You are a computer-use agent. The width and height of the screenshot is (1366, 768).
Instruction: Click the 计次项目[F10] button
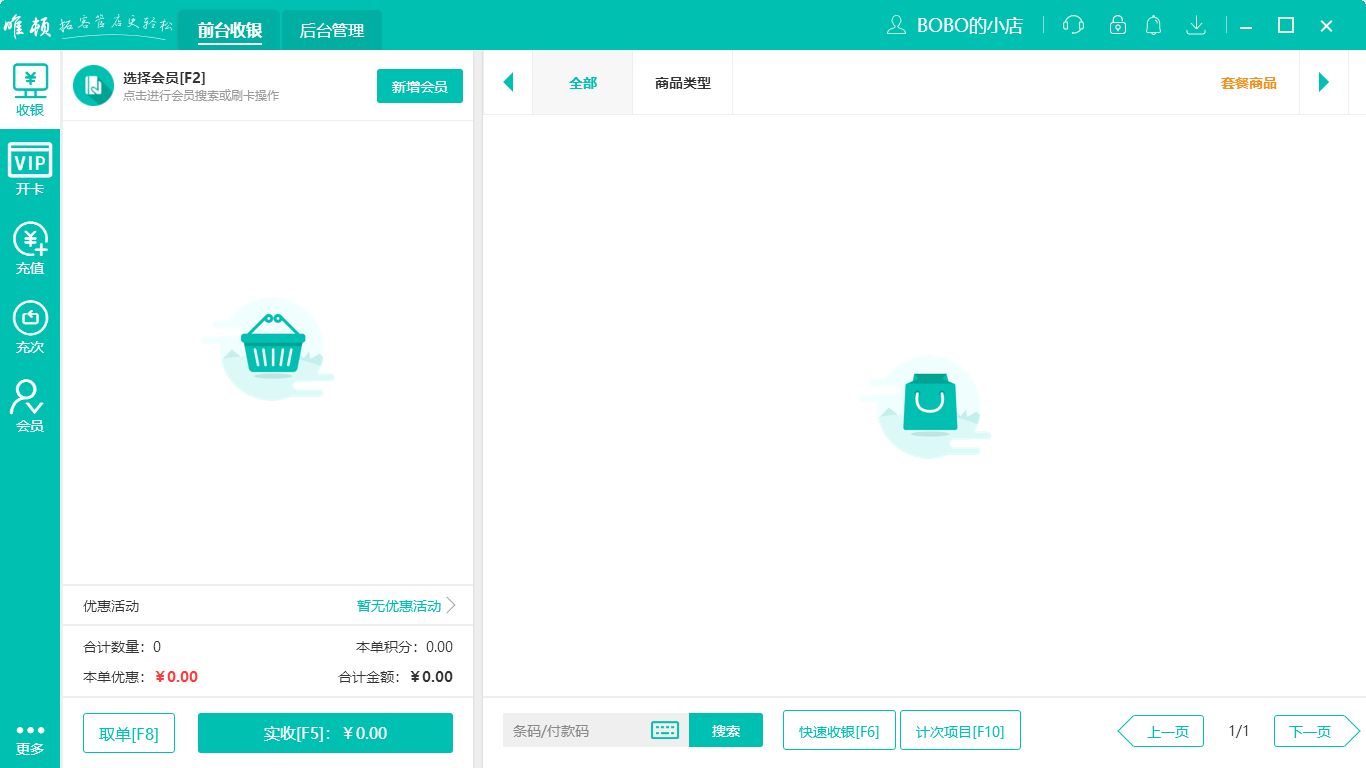point(960,730)
